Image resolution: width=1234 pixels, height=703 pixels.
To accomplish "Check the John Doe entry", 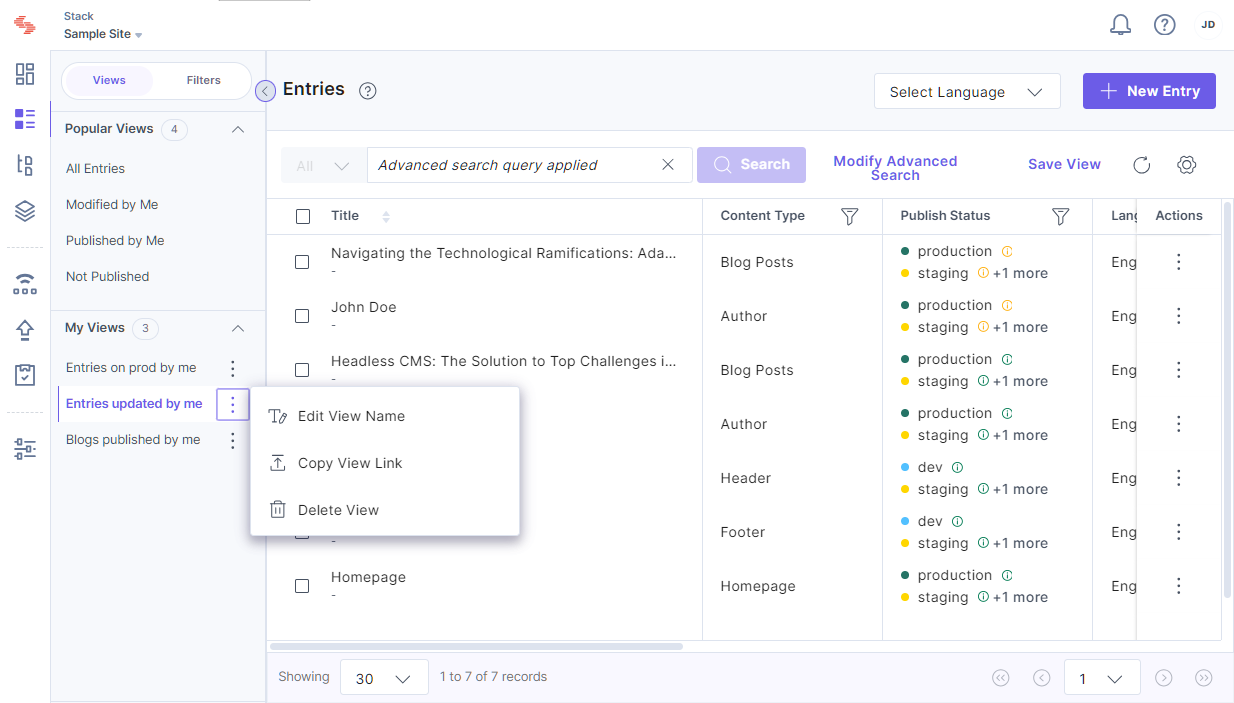I will click(302, 316).
